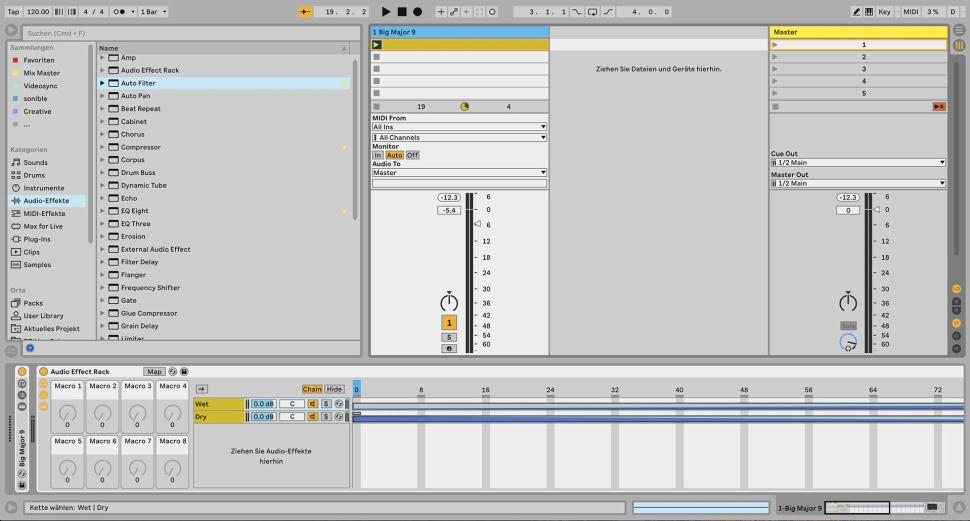The height and width of the screenshot is (521, 970).
Task: Launch the first clip in Big Major 9 track
Action: click(377, 45)
